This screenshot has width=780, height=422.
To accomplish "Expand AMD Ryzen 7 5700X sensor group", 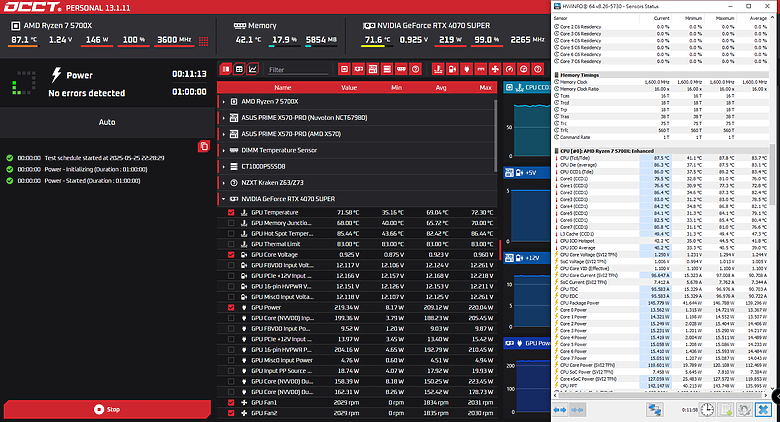I will point(223,102).
